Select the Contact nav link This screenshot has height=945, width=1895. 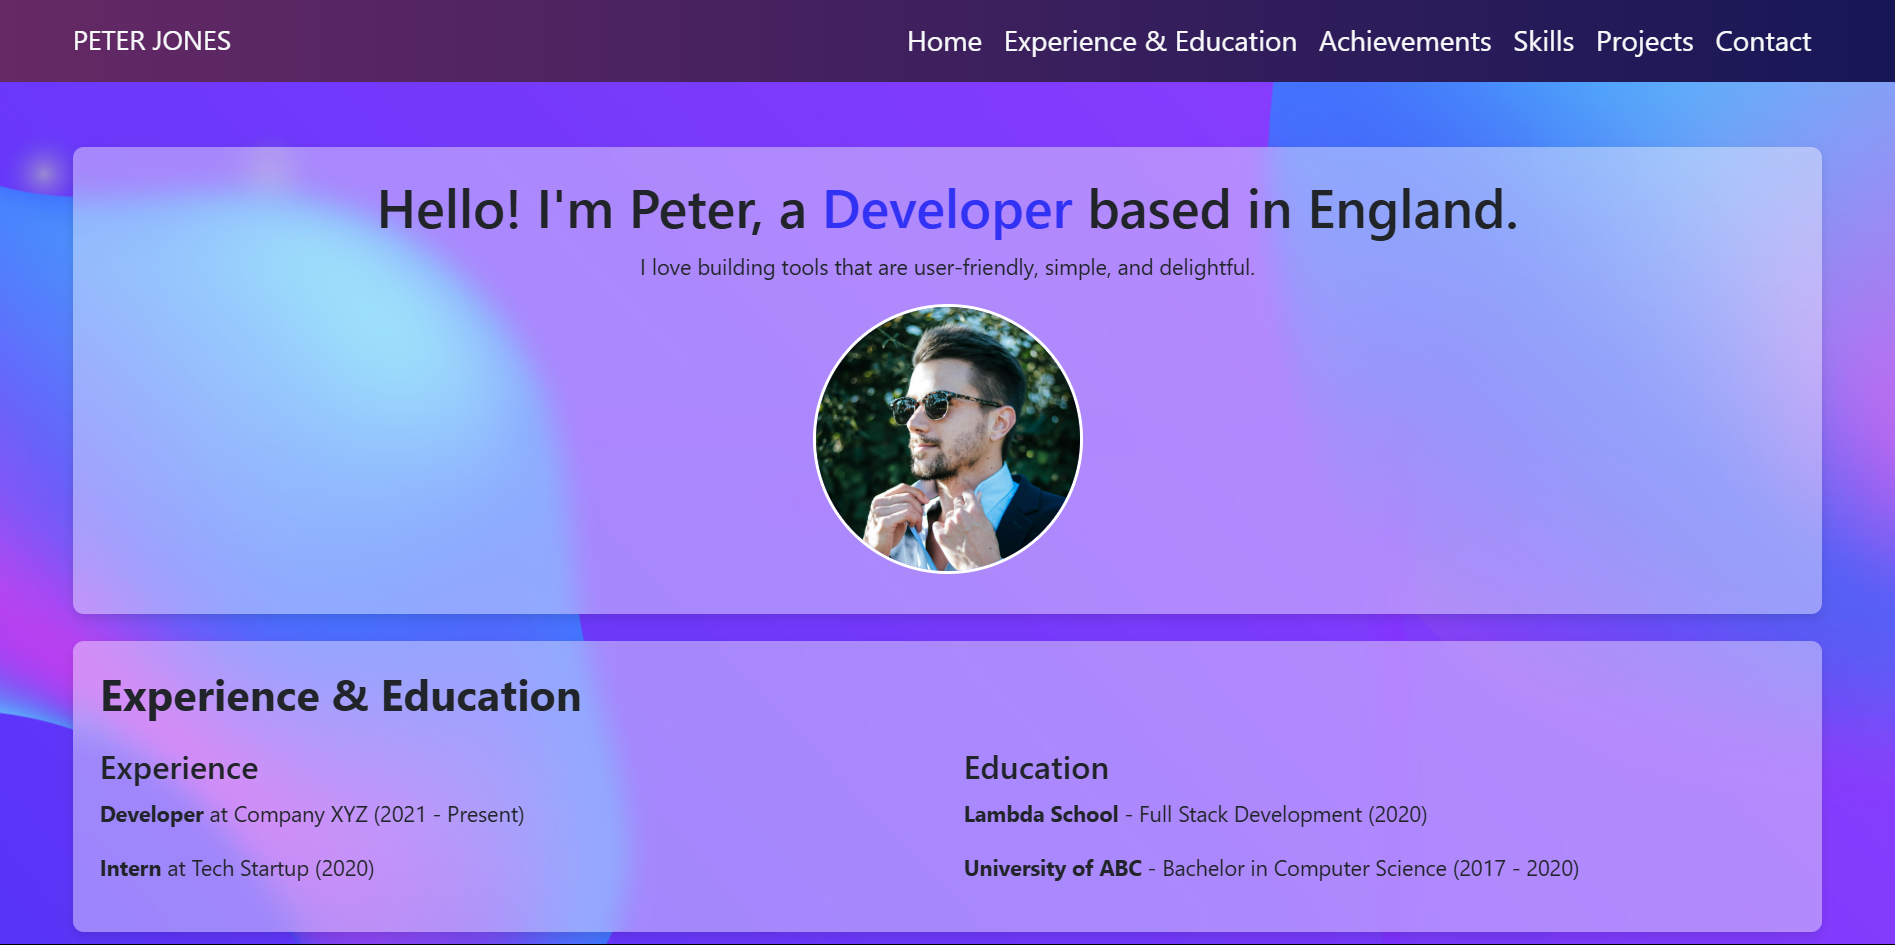[1763, 41]
